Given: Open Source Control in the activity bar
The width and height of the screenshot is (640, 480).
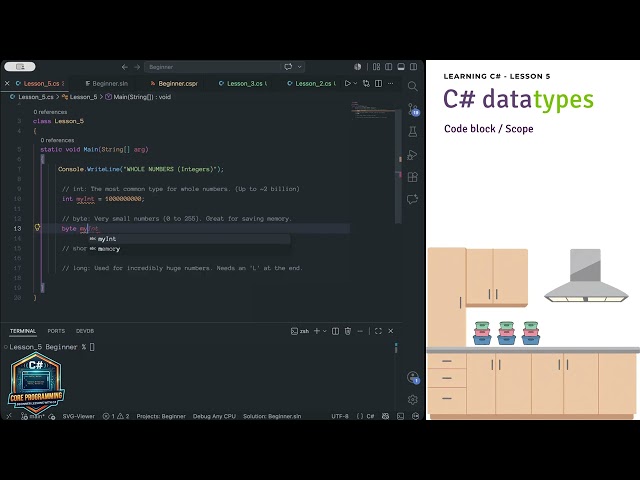Looking at the screenshot, I should (x=413, y=109).
